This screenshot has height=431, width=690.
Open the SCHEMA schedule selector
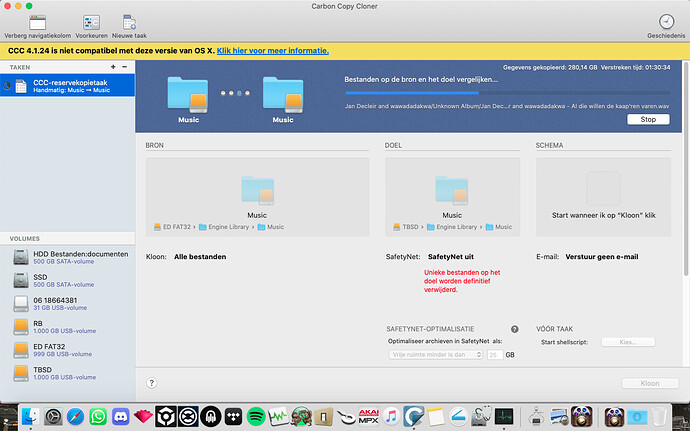(603, 197)
